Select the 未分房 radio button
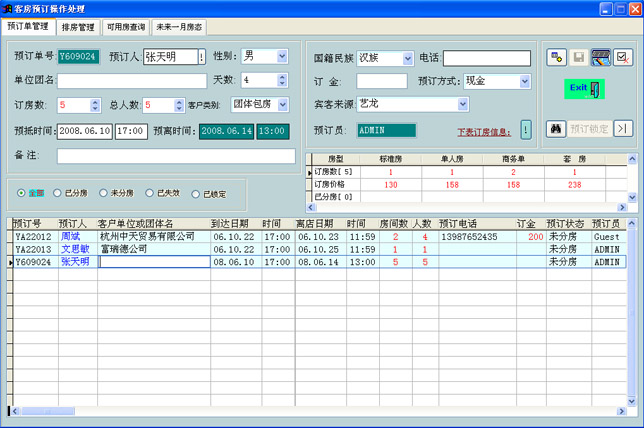 tap(105, 192)
